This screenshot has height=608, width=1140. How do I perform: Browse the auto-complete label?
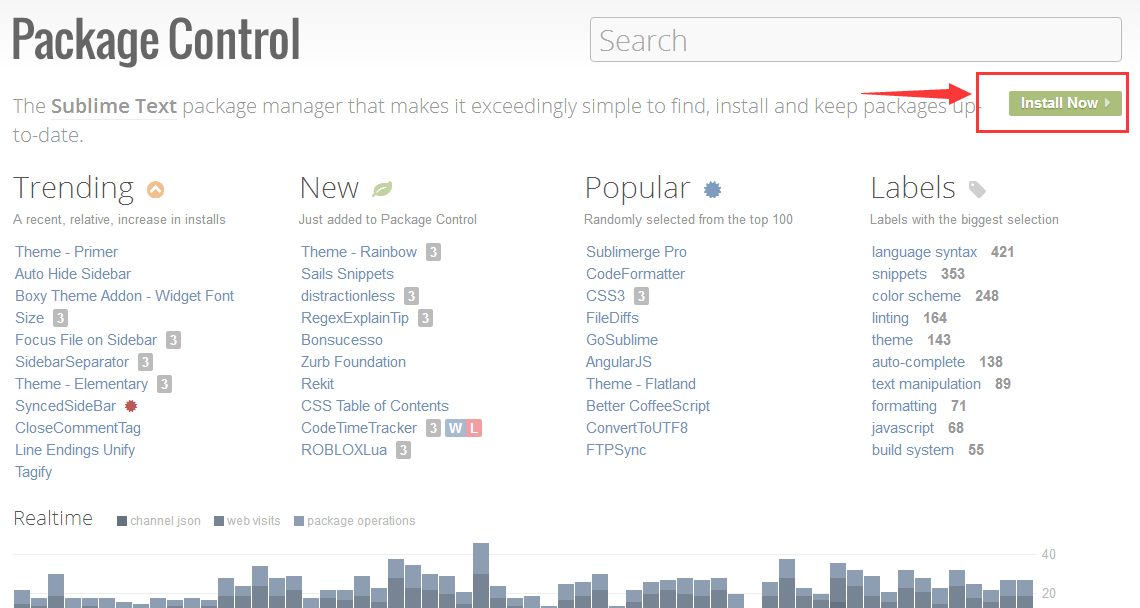tap(918, 361)
